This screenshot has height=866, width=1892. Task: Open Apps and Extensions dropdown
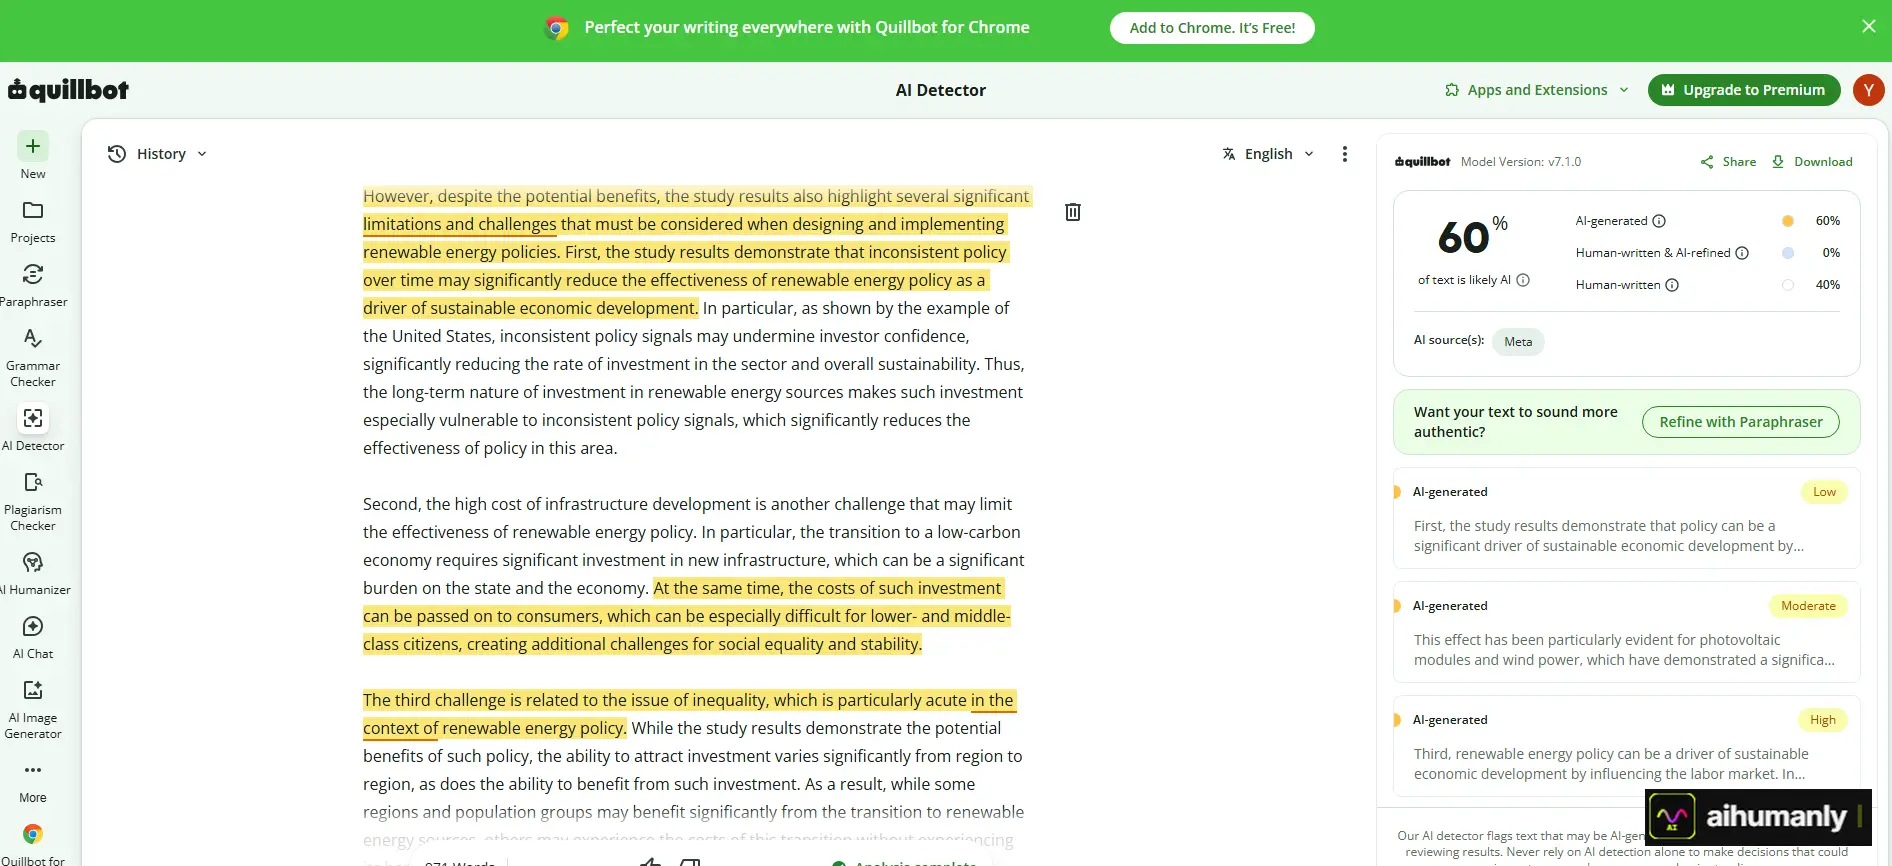pos(1537,90)
